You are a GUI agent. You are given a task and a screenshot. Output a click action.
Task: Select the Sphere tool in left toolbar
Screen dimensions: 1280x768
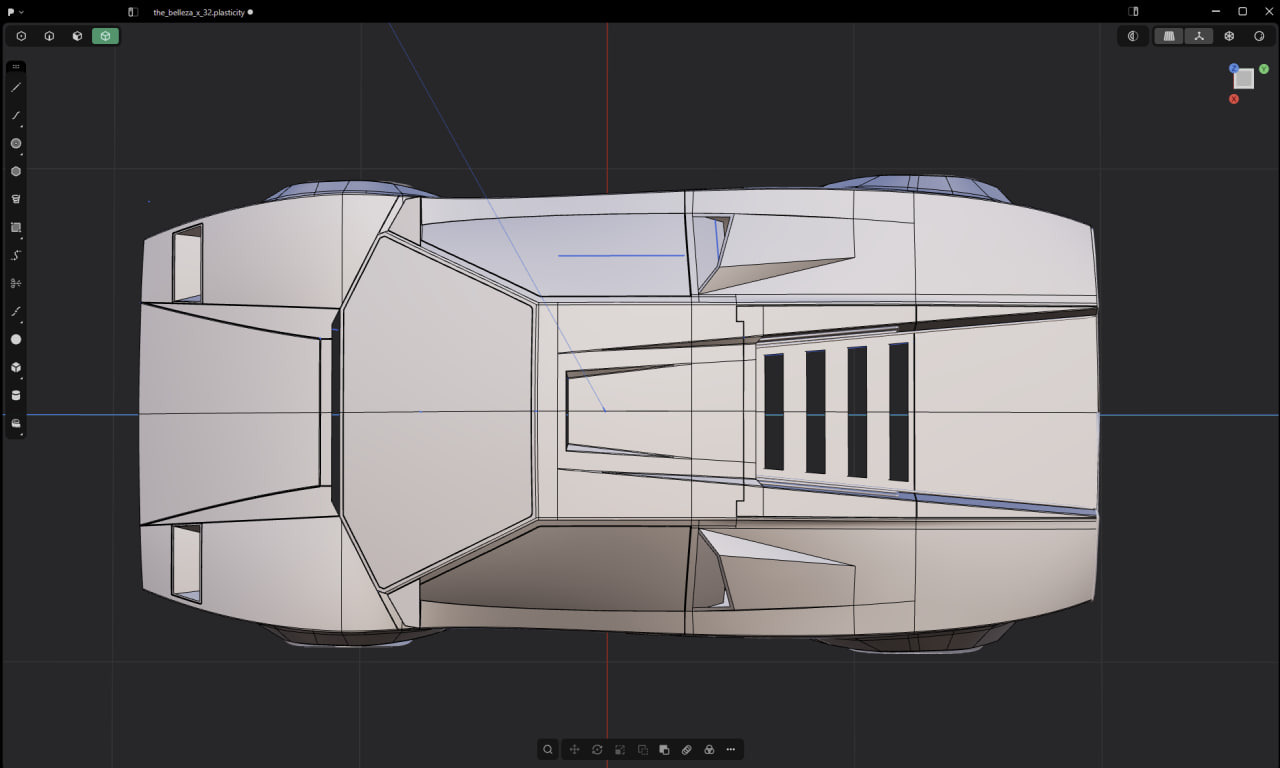[16, 340]
